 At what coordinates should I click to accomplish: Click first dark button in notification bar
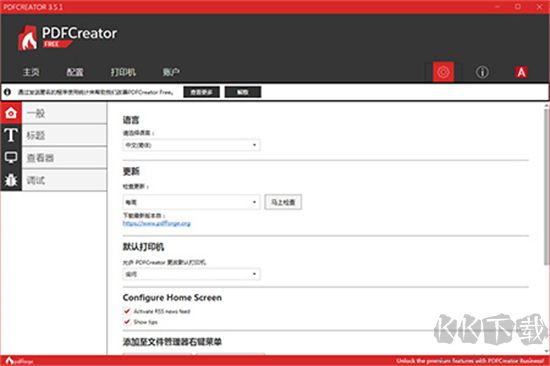201,92
